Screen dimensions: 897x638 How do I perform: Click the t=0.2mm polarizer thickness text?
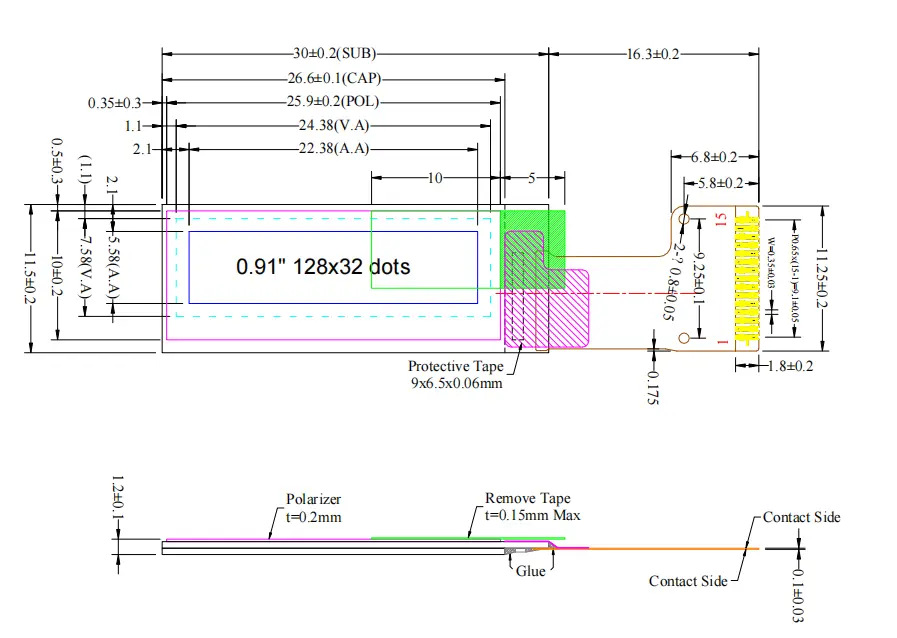click(x=313, y=517)
